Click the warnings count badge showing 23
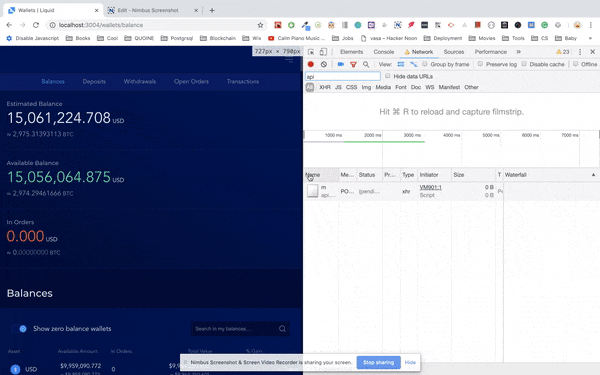 pos(562,52)
